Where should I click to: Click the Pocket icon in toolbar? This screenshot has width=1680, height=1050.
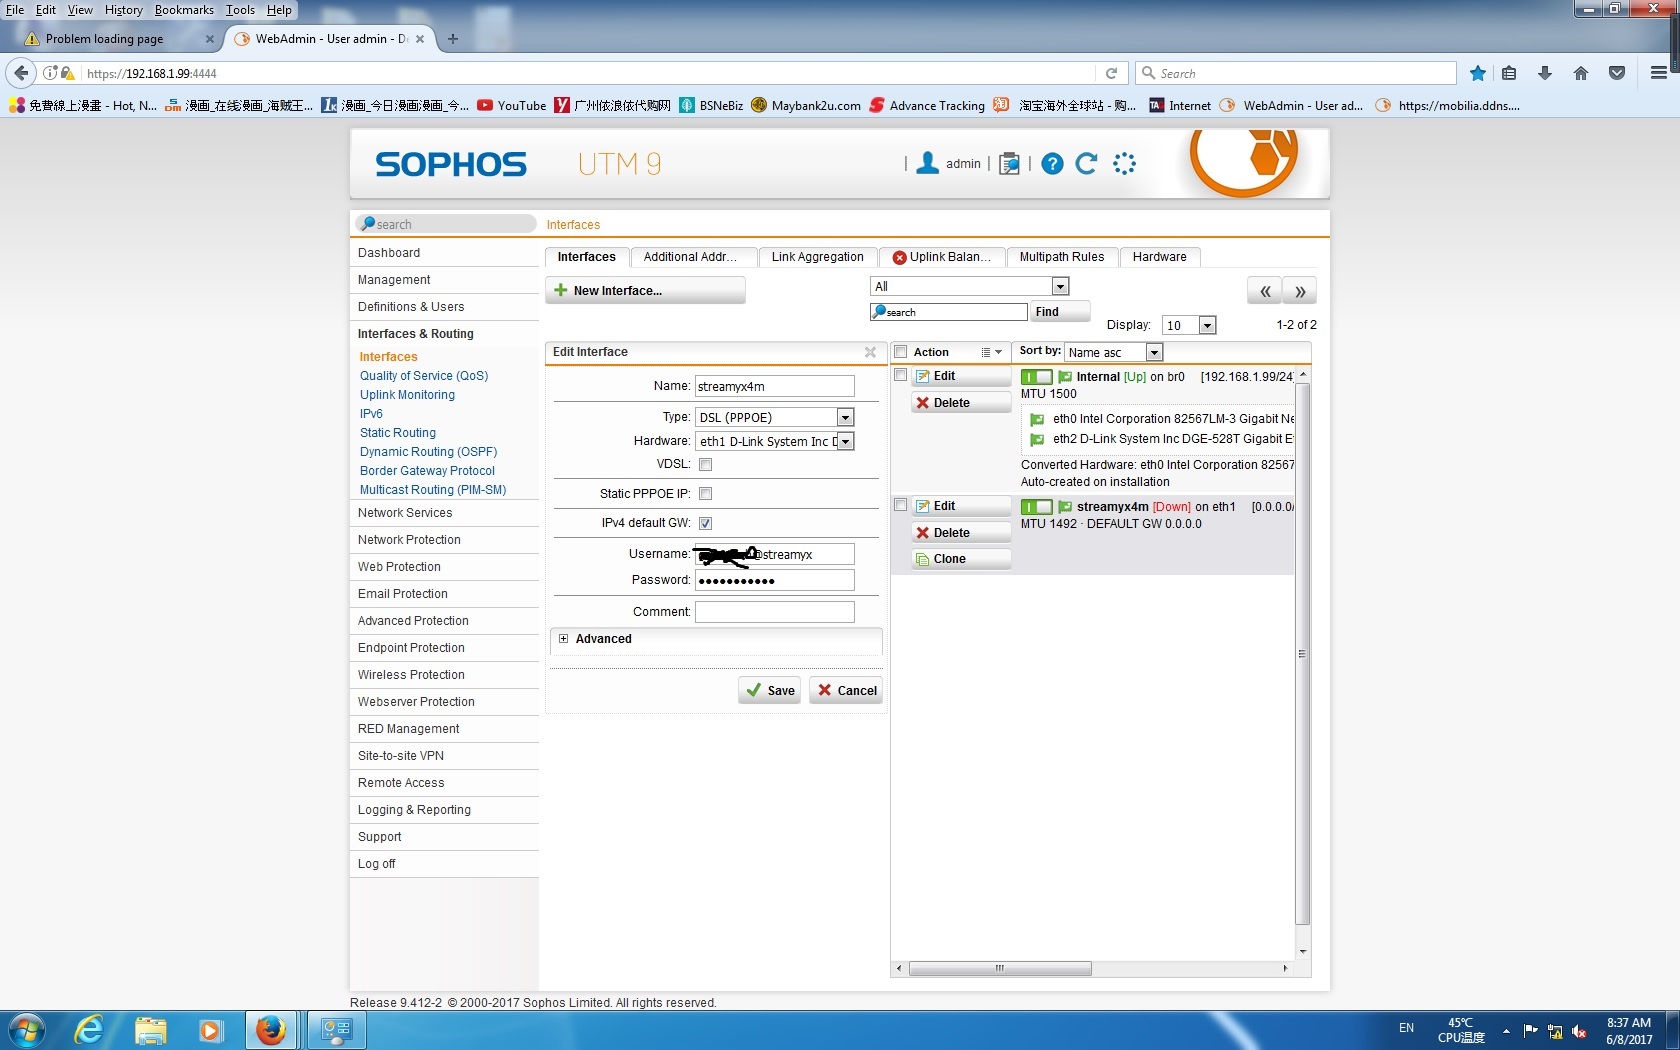point(1617,73)
